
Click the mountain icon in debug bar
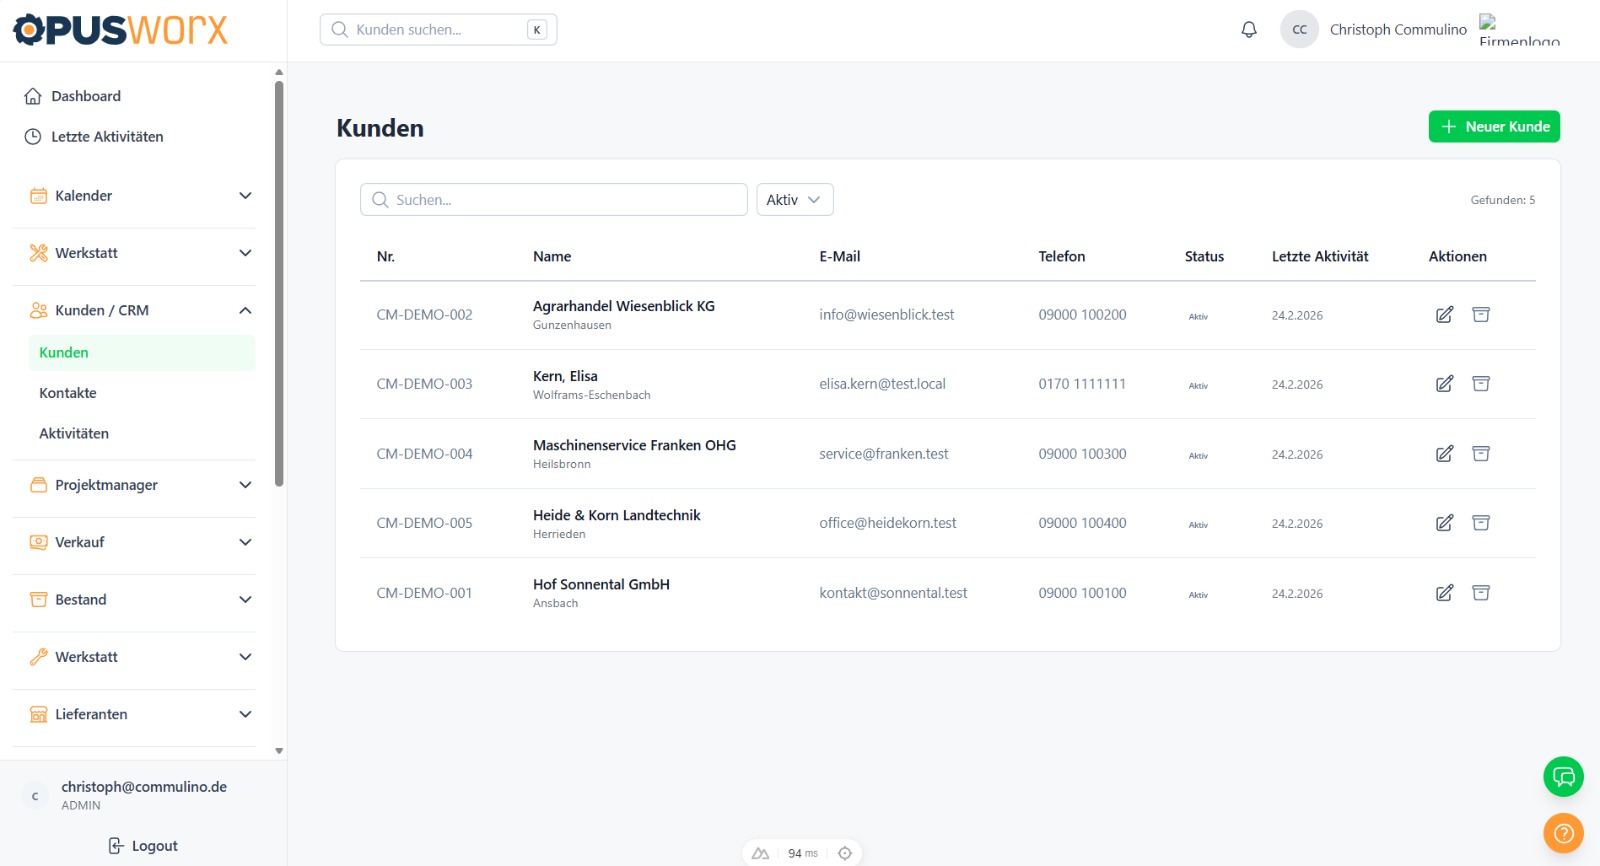(760, 853)
